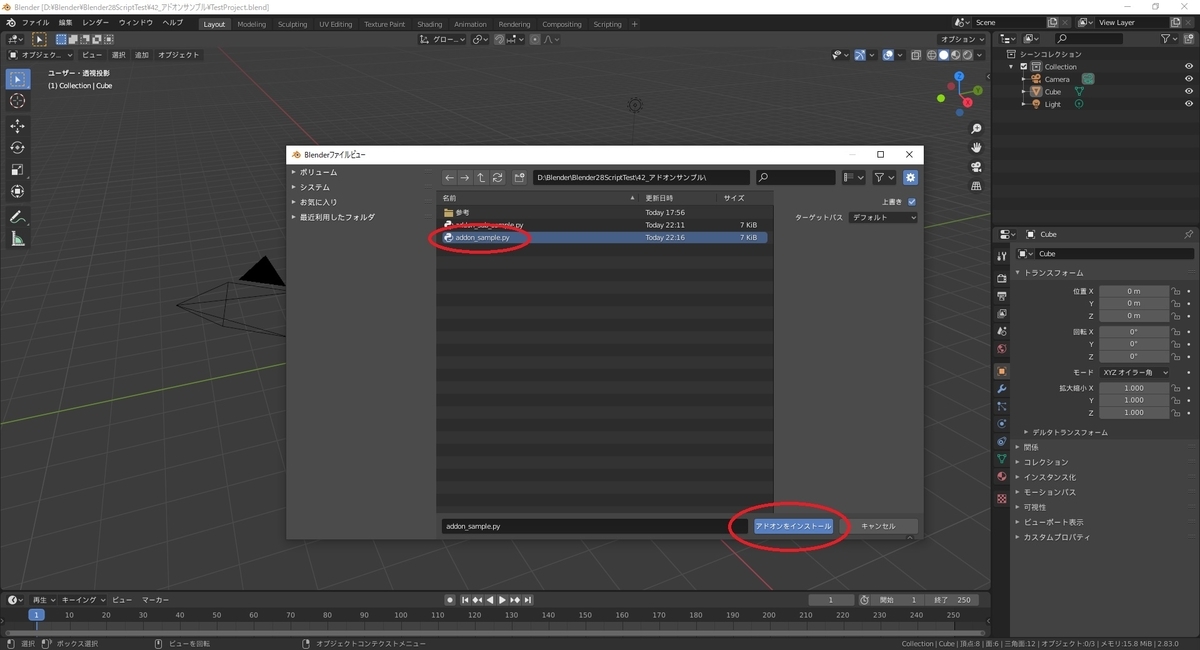Toggle lock for 拡大縮小 X
The width and height of the screenshot is (1200, 650).
pos(1177,388)
